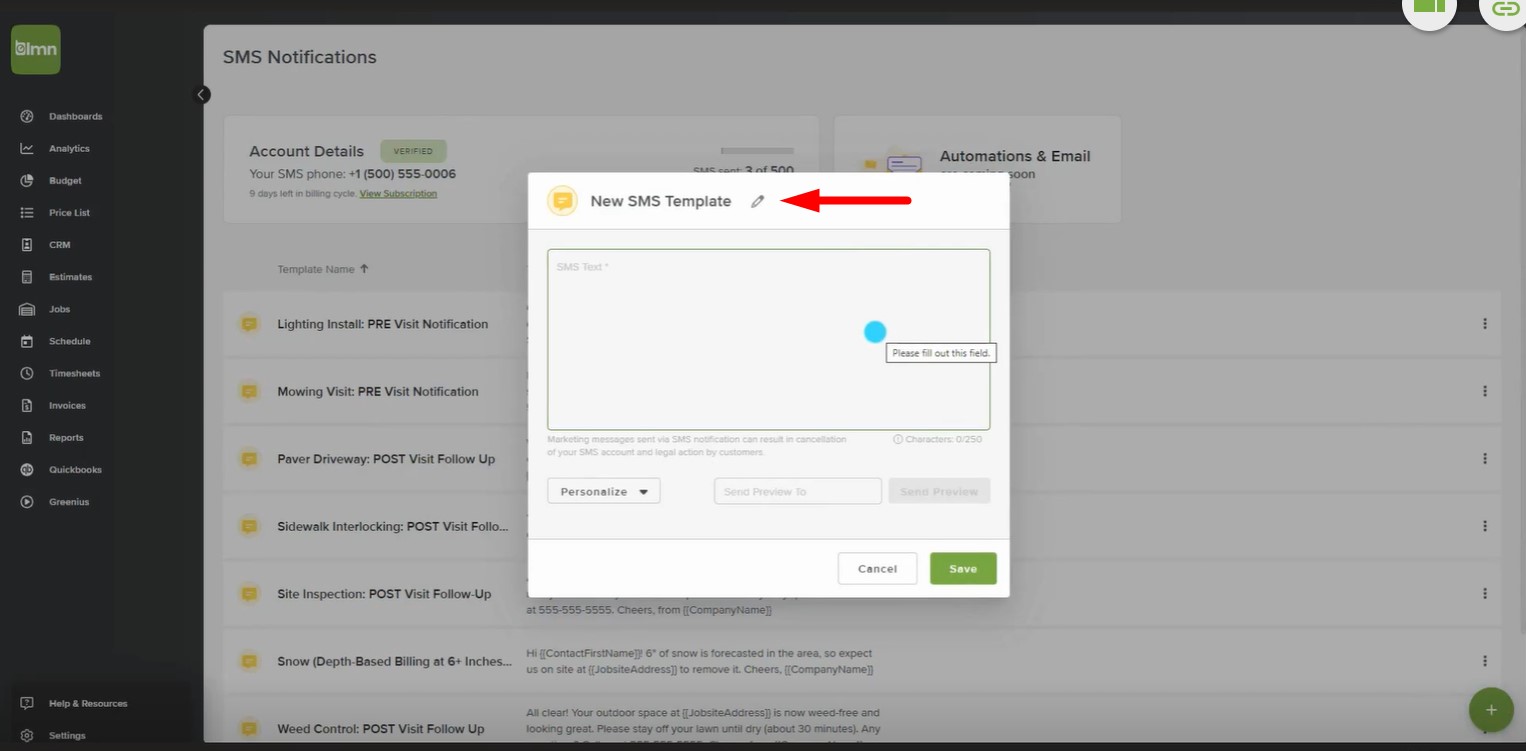Open options menu for Lighting Install template
1526x751 pixels.
click(1485, 324)
